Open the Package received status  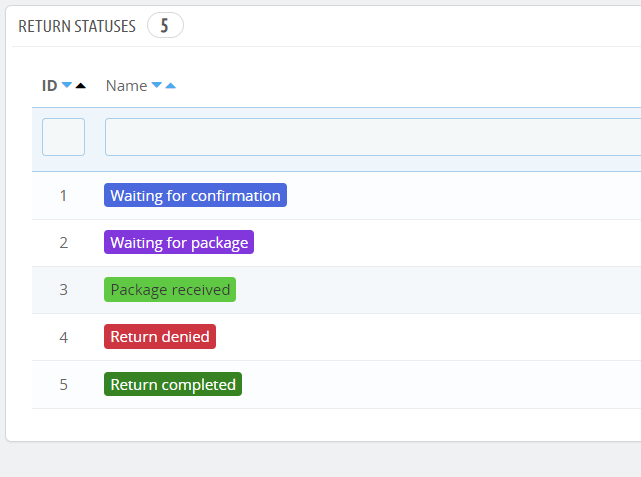click(170, 290)
